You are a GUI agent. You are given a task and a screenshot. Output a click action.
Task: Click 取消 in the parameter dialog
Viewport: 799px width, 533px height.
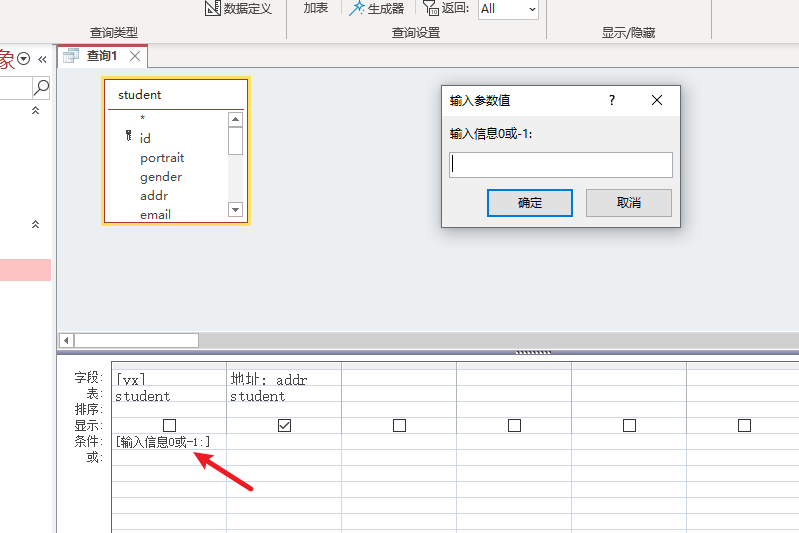click(x=628, y=203)
